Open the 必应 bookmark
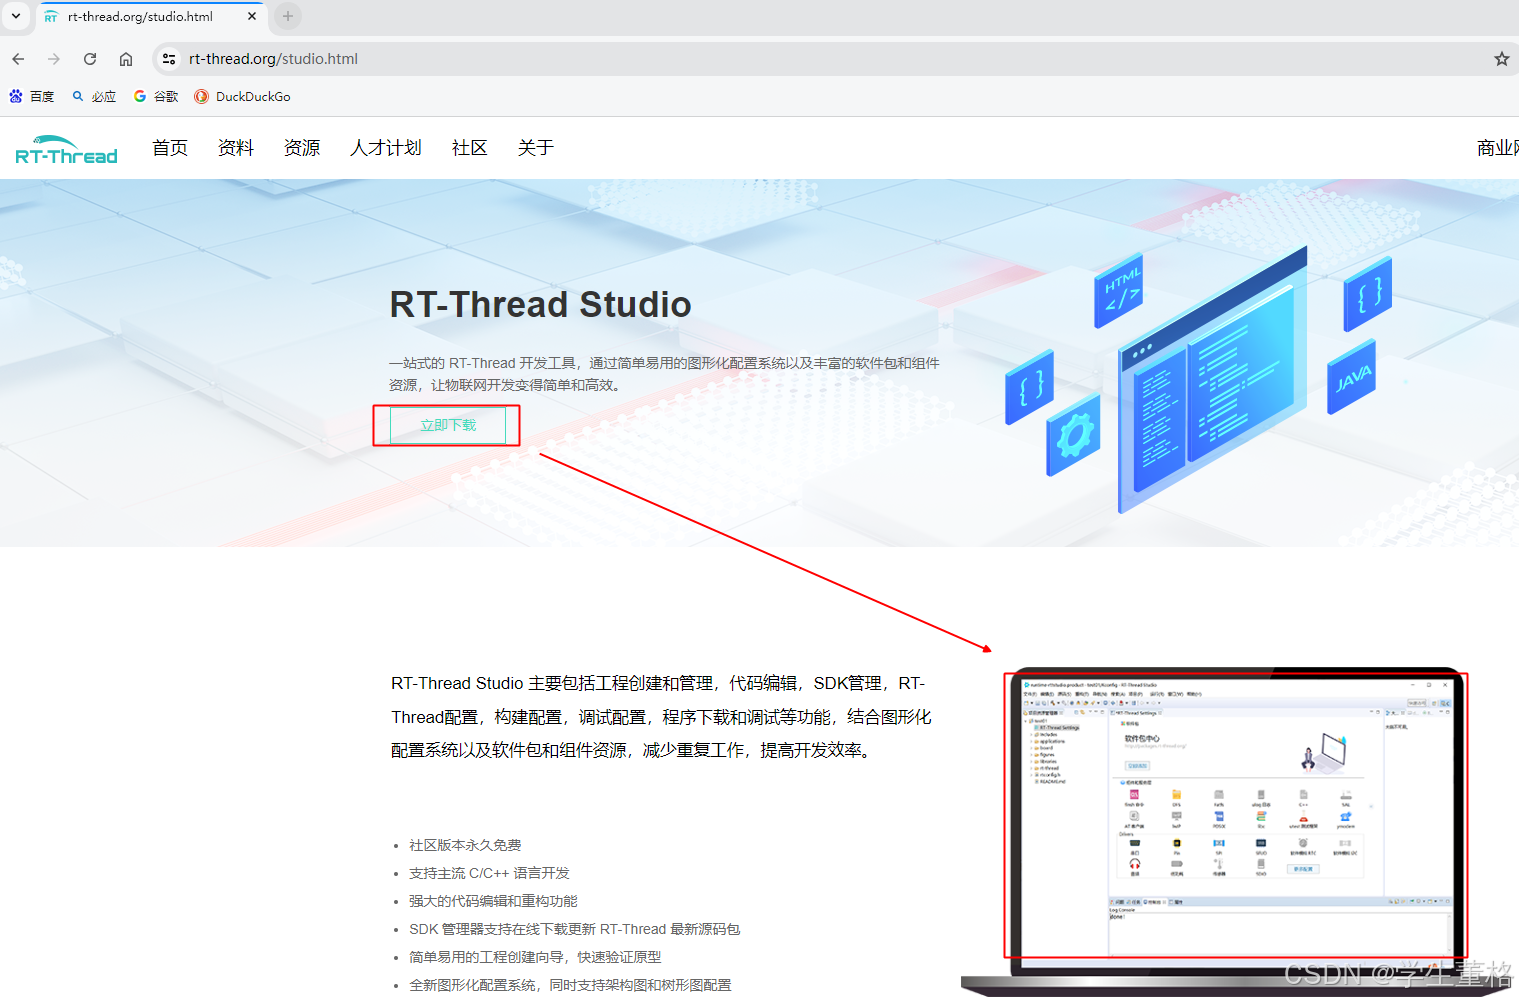 click(x=94, y=97)
